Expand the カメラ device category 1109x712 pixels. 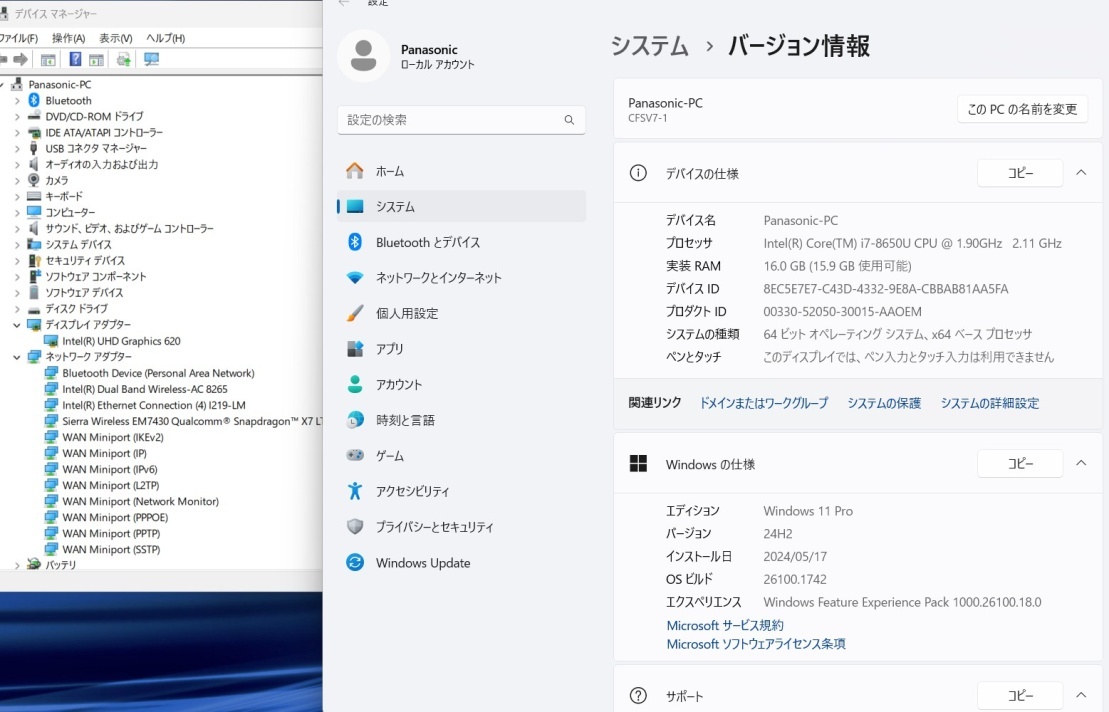click(17, 181)
